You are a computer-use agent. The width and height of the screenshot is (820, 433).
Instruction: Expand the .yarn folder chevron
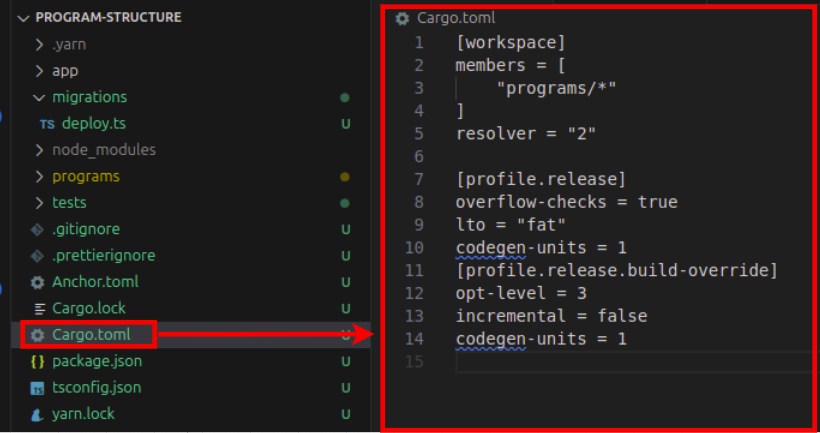coord(39,44)
